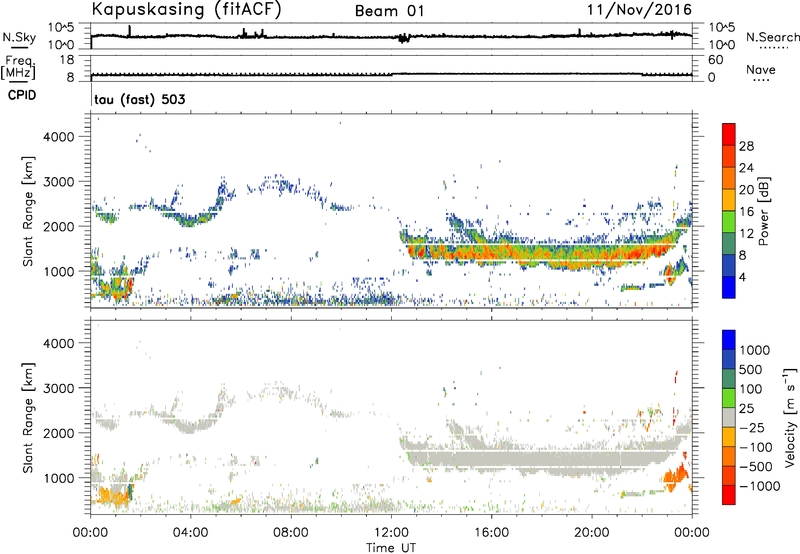800x554 pixels.
Task: Click the 'CPID' label
Action: (22, 95)
